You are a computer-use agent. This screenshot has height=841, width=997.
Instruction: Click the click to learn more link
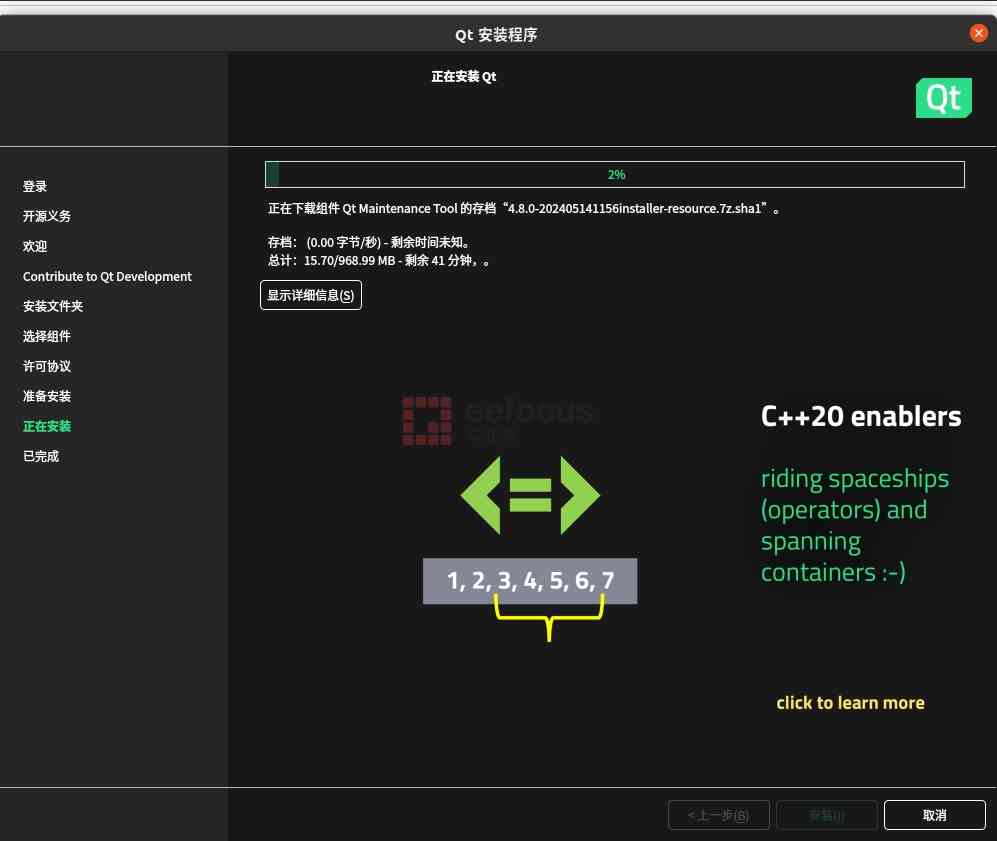(x=850, y=702)
